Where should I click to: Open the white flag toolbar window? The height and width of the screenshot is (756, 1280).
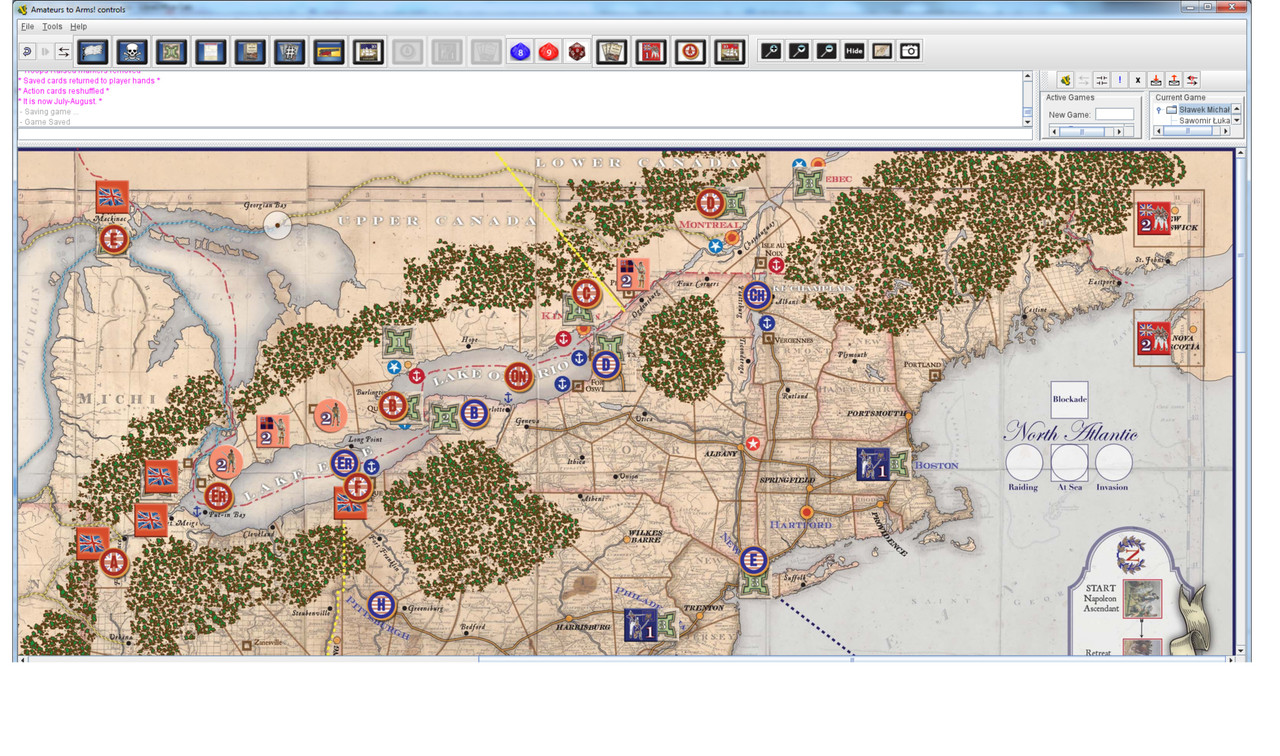[x=93, y=51]
